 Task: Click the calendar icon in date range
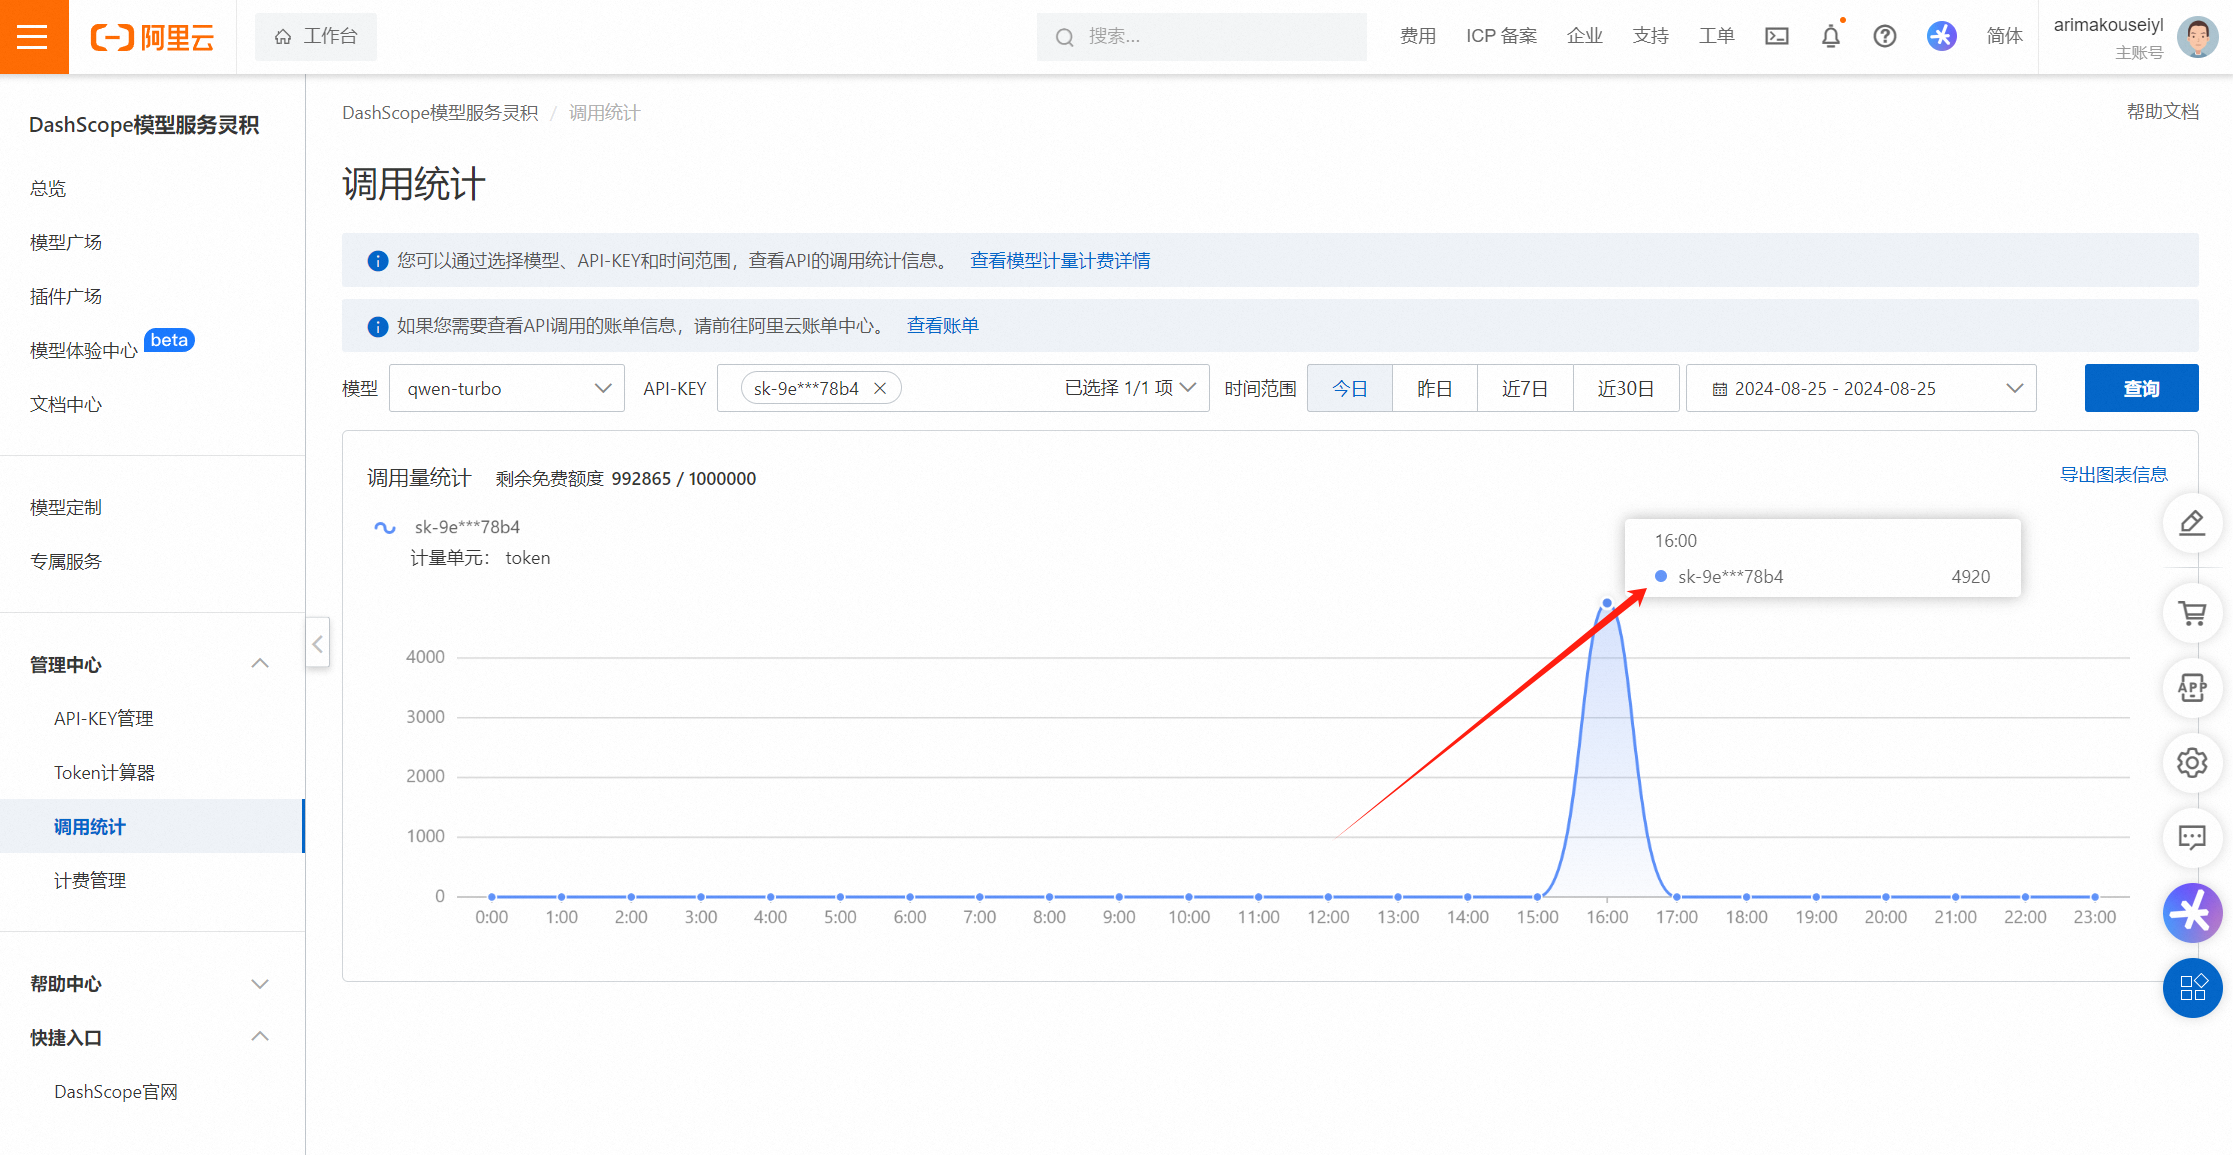tap(1719, 389)
